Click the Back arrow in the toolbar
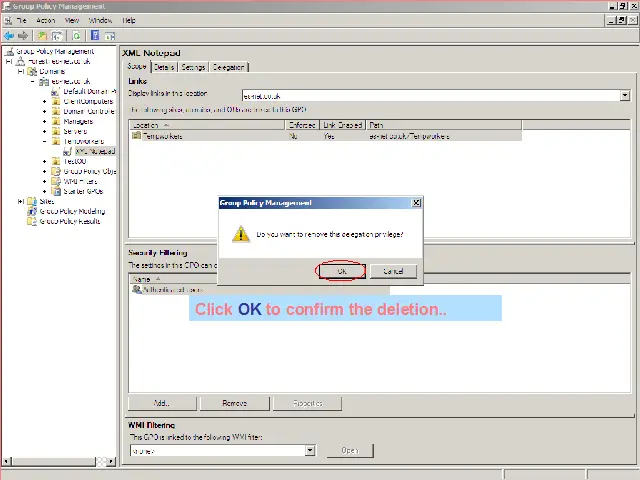The height and width of the screenshot is (480, 640). (9, 35)
